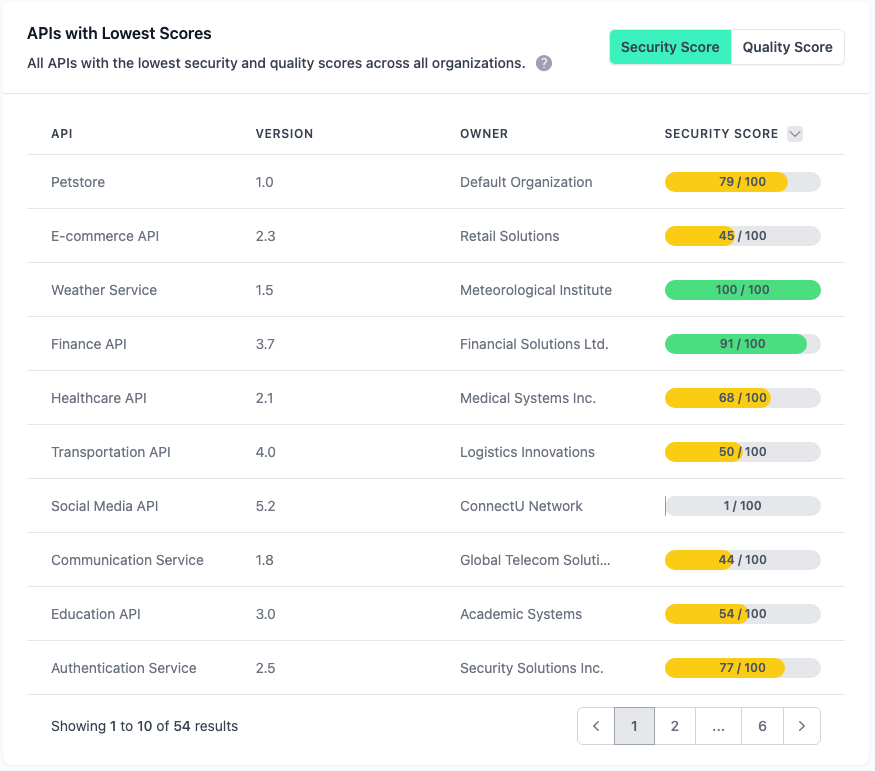Click Finance API's 91/100 score bar
The image size is (875, 771).
point(742,344)
